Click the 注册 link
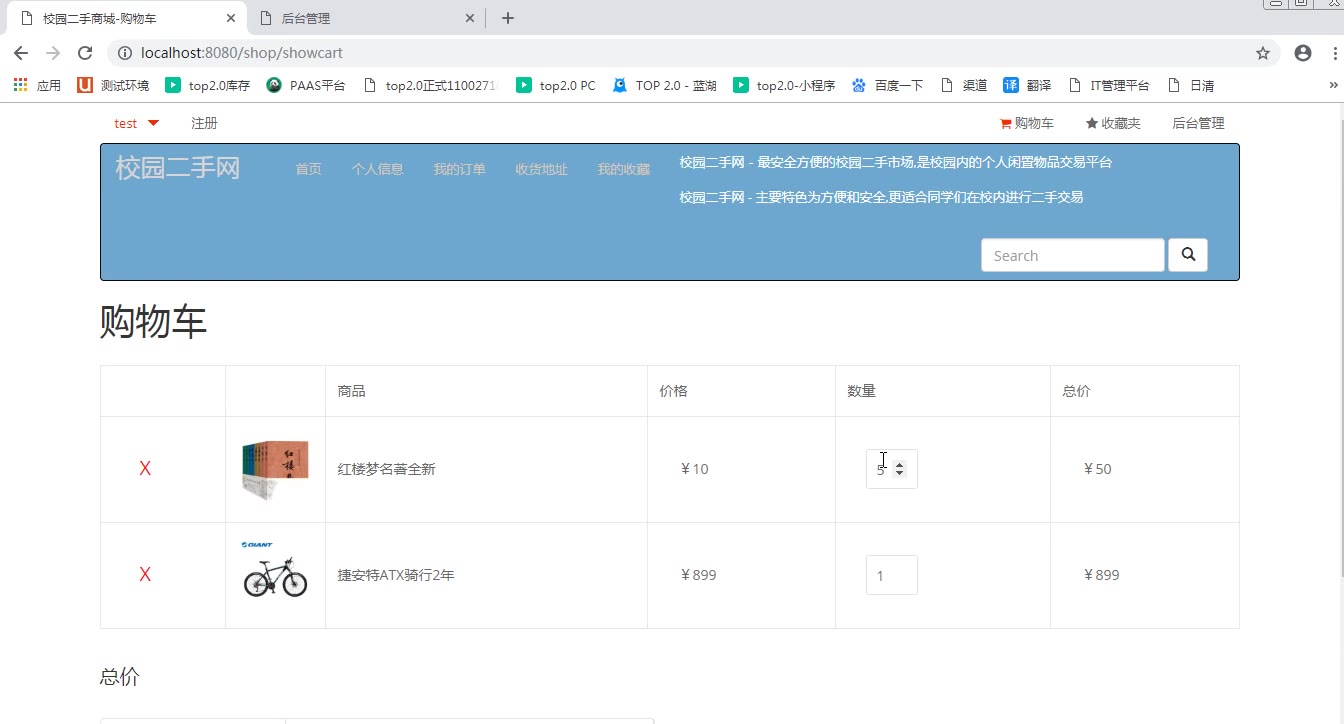This screenshot has width=1344, height=724. point(204,124)
